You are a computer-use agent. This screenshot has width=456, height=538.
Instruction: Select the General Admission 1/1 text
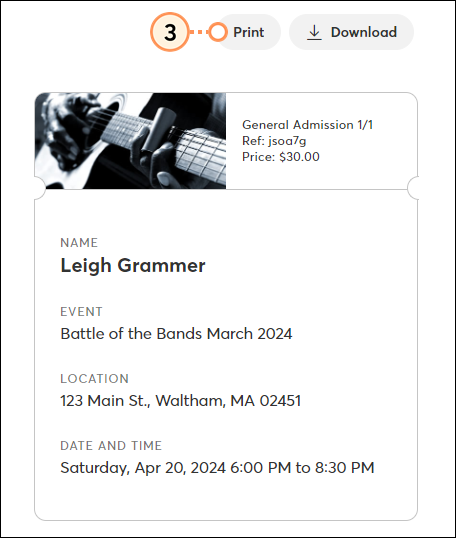coord(307,125)
